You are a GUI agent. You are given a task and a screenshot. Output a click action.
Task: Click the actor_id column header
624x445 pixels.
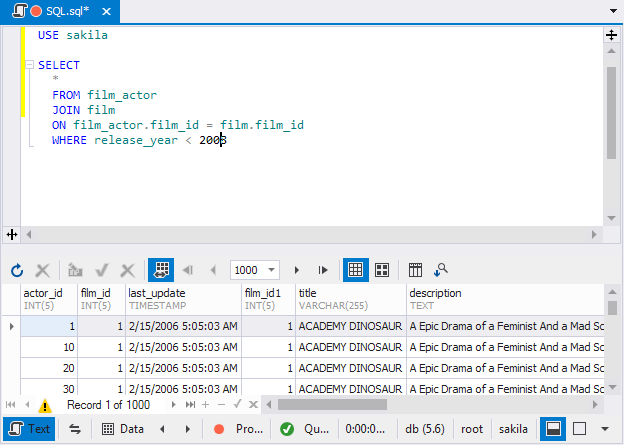click(x=49, y=299)
